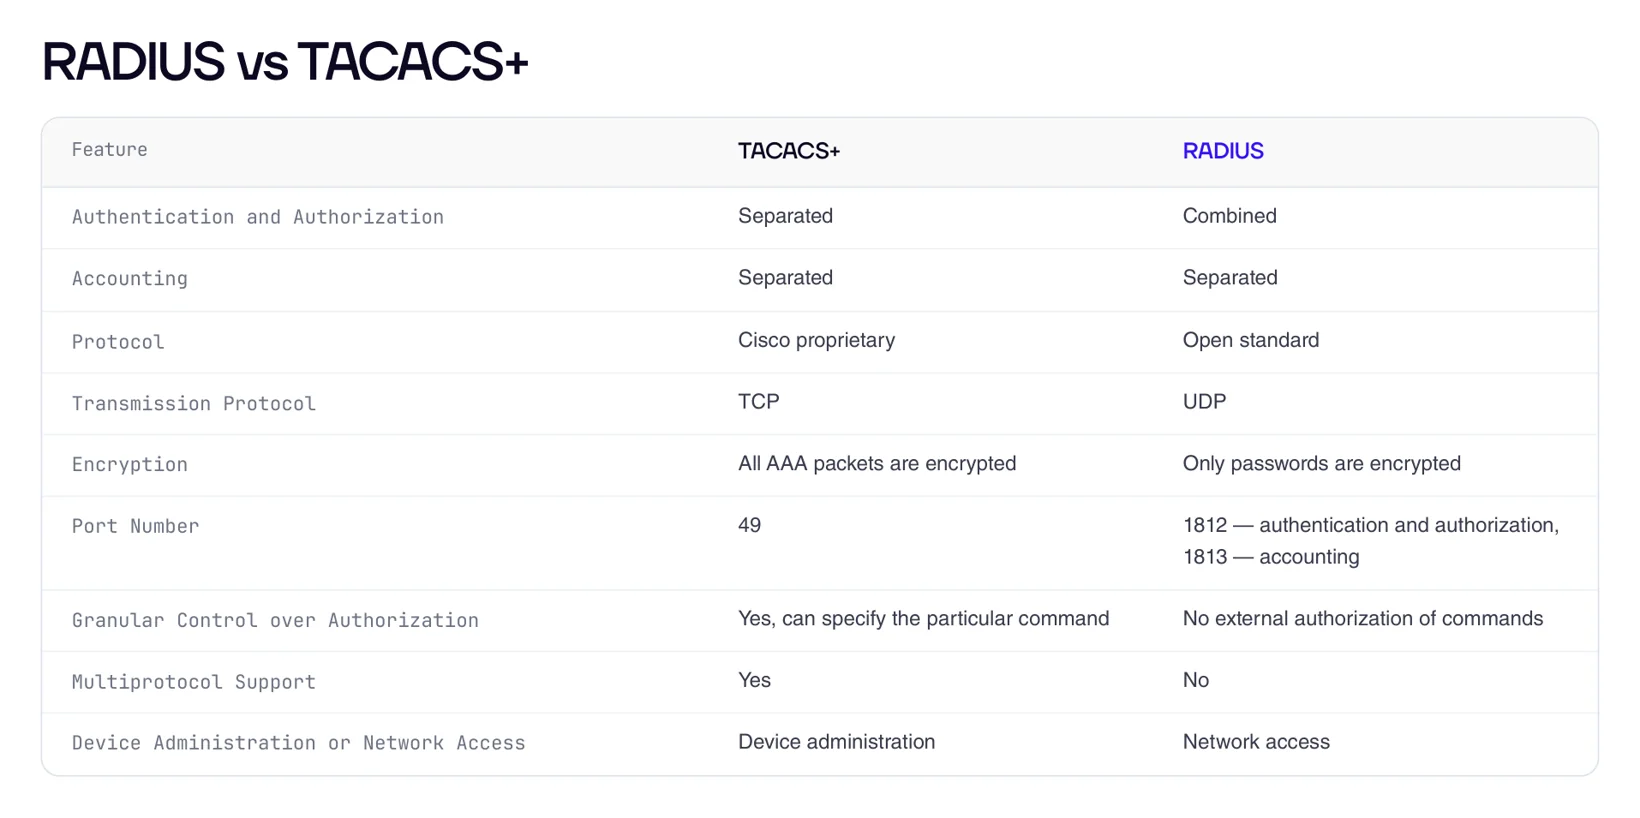Viewport: 1640px width, 818px height.
Task: Click 'No' in the Multiprotocol Support row
Action: tap(1196, 680)
